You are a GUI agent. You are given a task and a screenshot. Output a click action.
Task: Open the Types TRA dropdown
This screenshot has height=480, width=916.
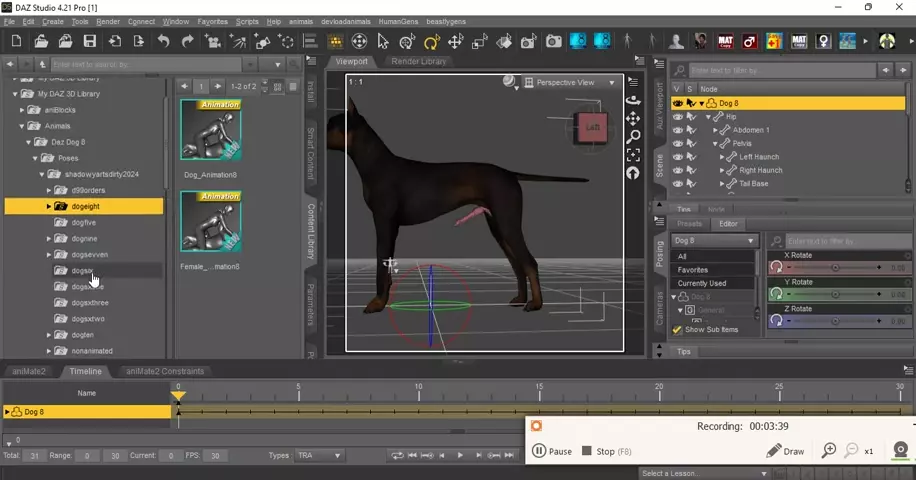coord(319,455)
